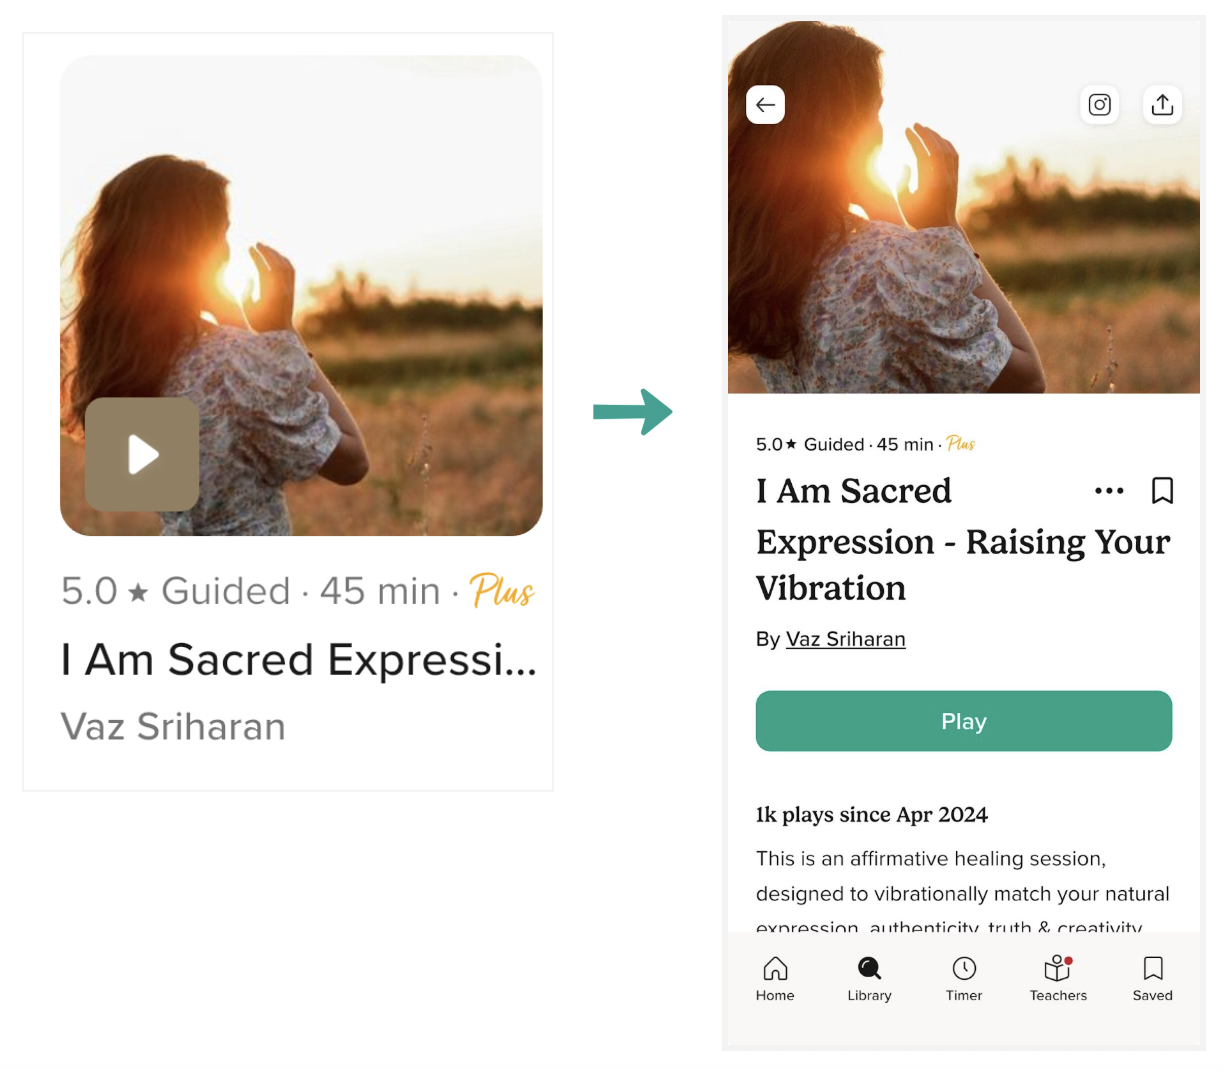
Task: Click the card title I Am Sacred Expressi...
Action: (x=299, y=660)
